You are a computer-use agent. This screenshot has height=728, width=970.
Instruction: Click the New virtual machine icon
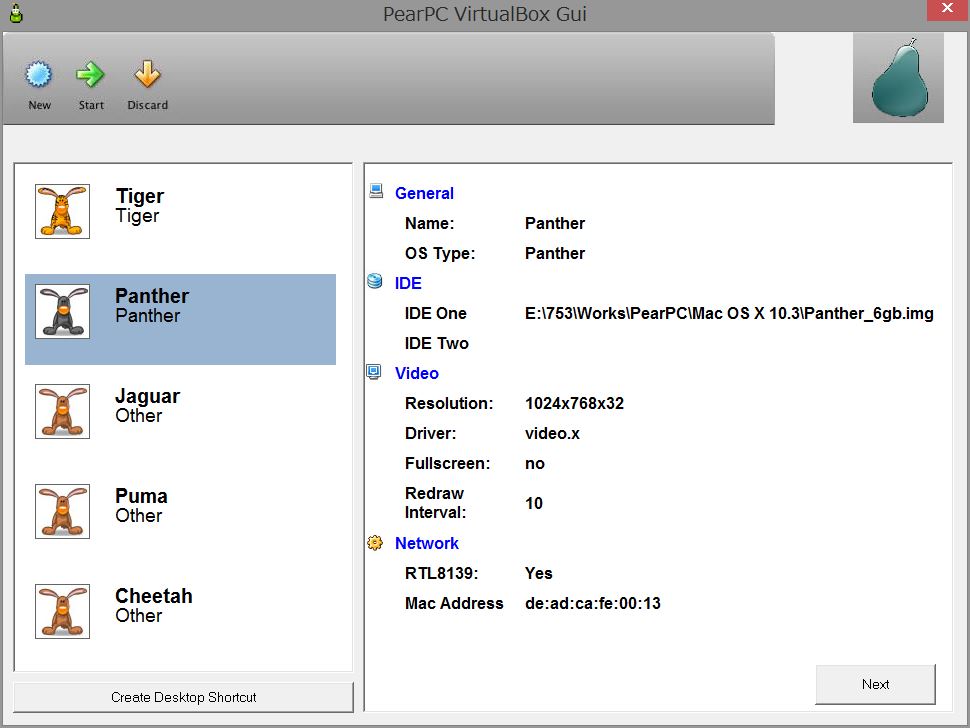38,75
